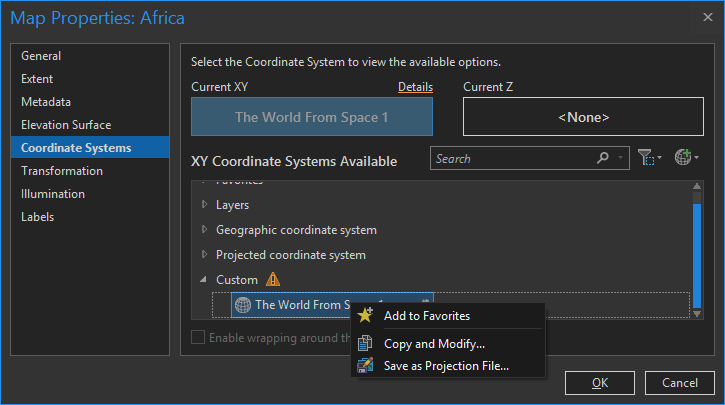Click the coordinate list vertical scrollbar
Screen dimensions: 725x405
pyautogui.click(x=697, y=250)
